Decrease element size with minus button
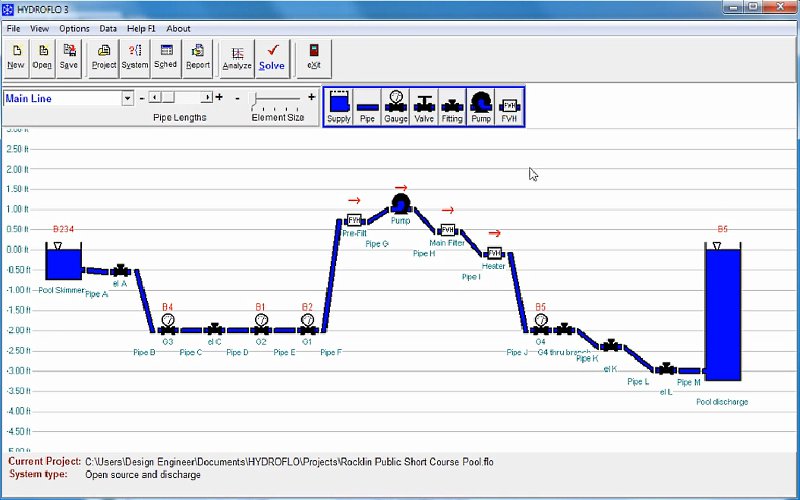 pos(237,97)
